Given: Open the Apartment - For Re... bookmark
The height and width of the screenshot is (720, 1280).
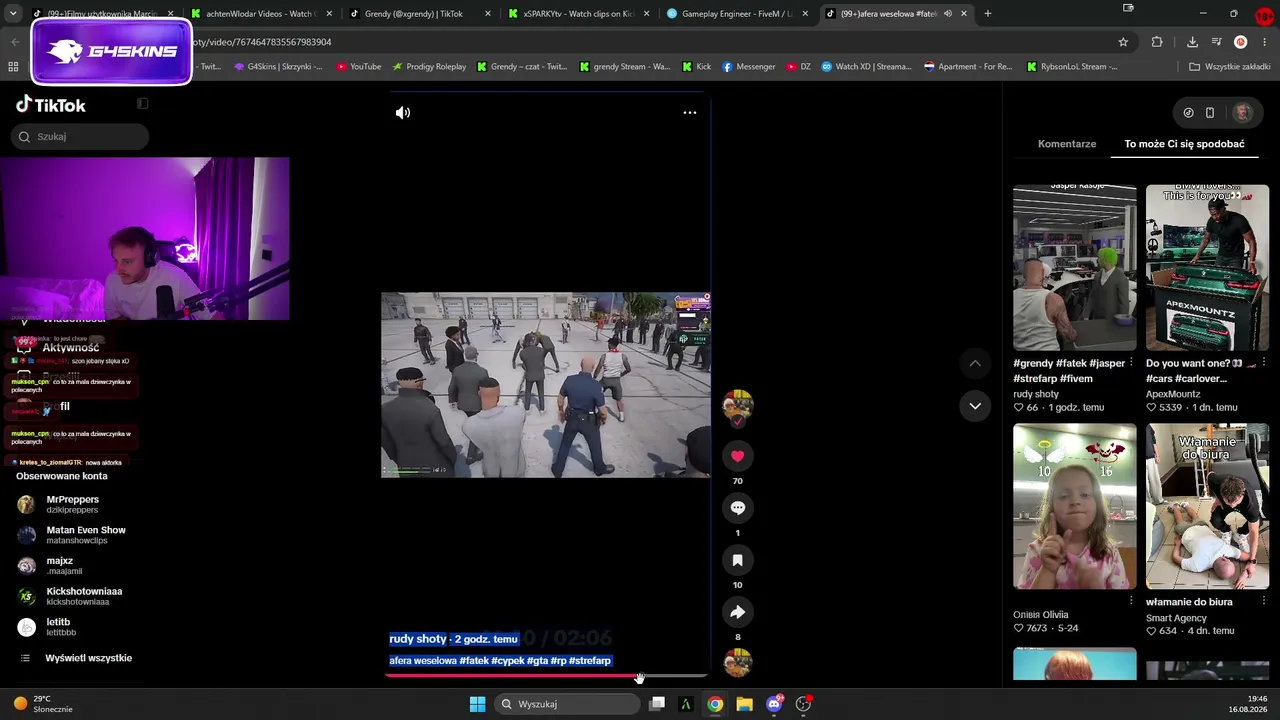Looking at the screenshot, I should pyautogui.click(x=968, y=67).
